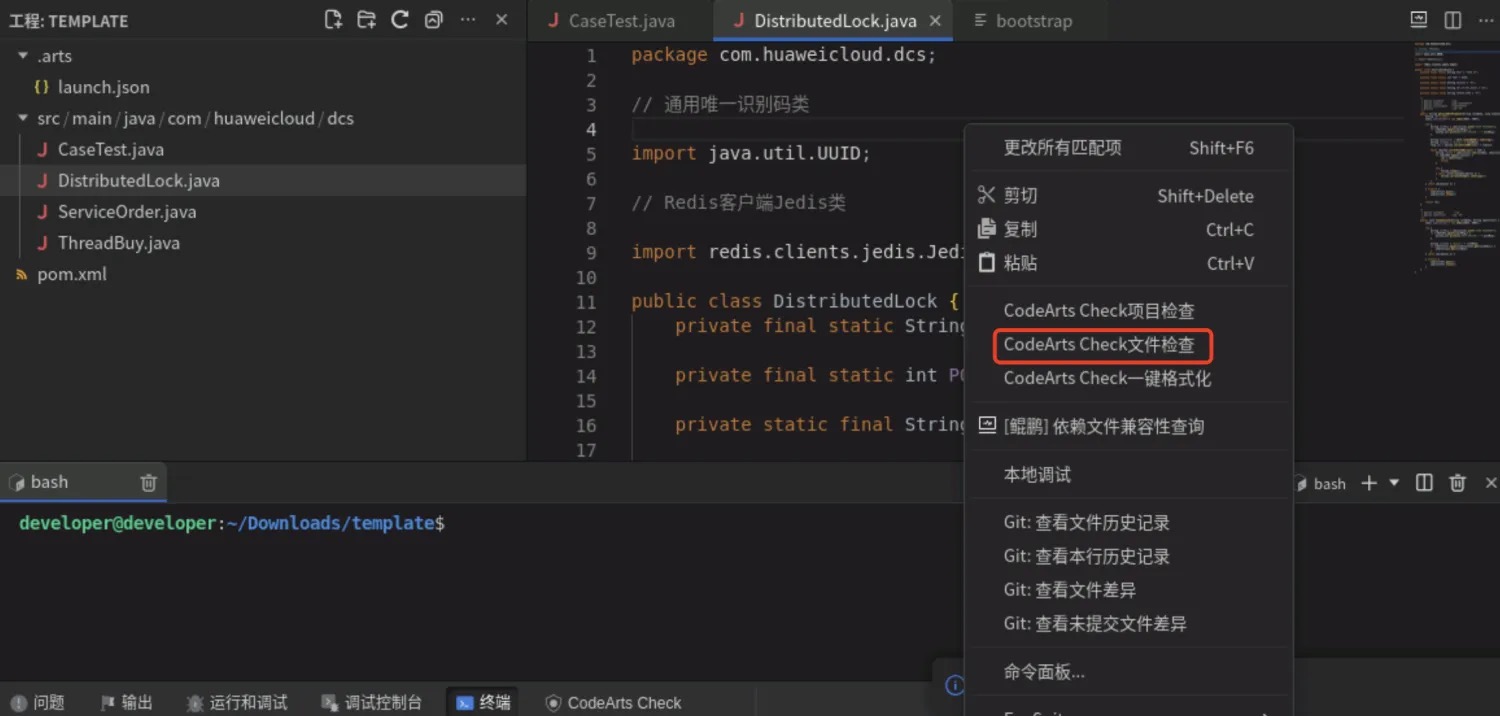Open explorer more actions ellipsis
This screenshot has height=716, width=1500.
468,20
